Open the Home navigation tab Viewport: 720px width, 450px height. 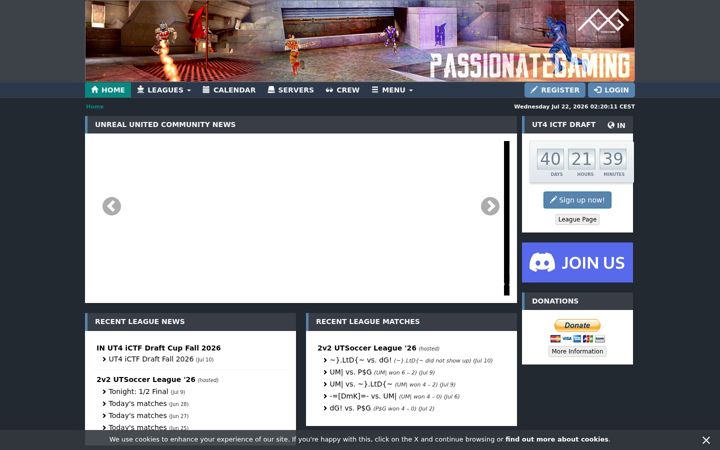pyautogui.click(x=108, y=90)
